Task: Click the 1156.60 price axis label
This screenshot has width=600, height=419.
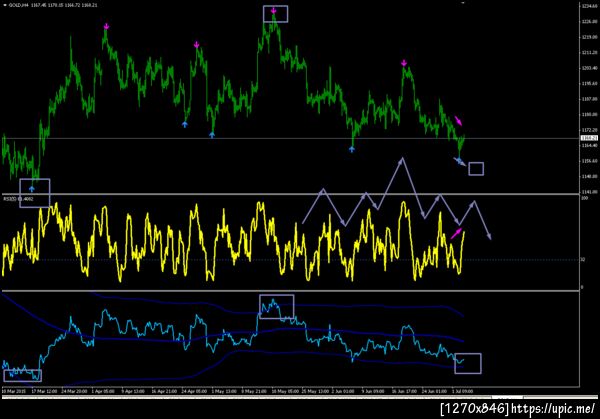Action: coord(590,161)
